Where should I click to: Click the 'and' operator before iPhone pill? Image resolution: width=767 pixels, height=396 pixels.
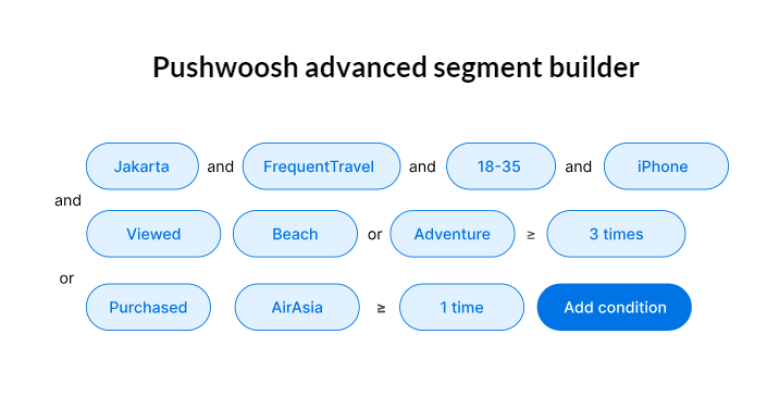tap(579, 167)
